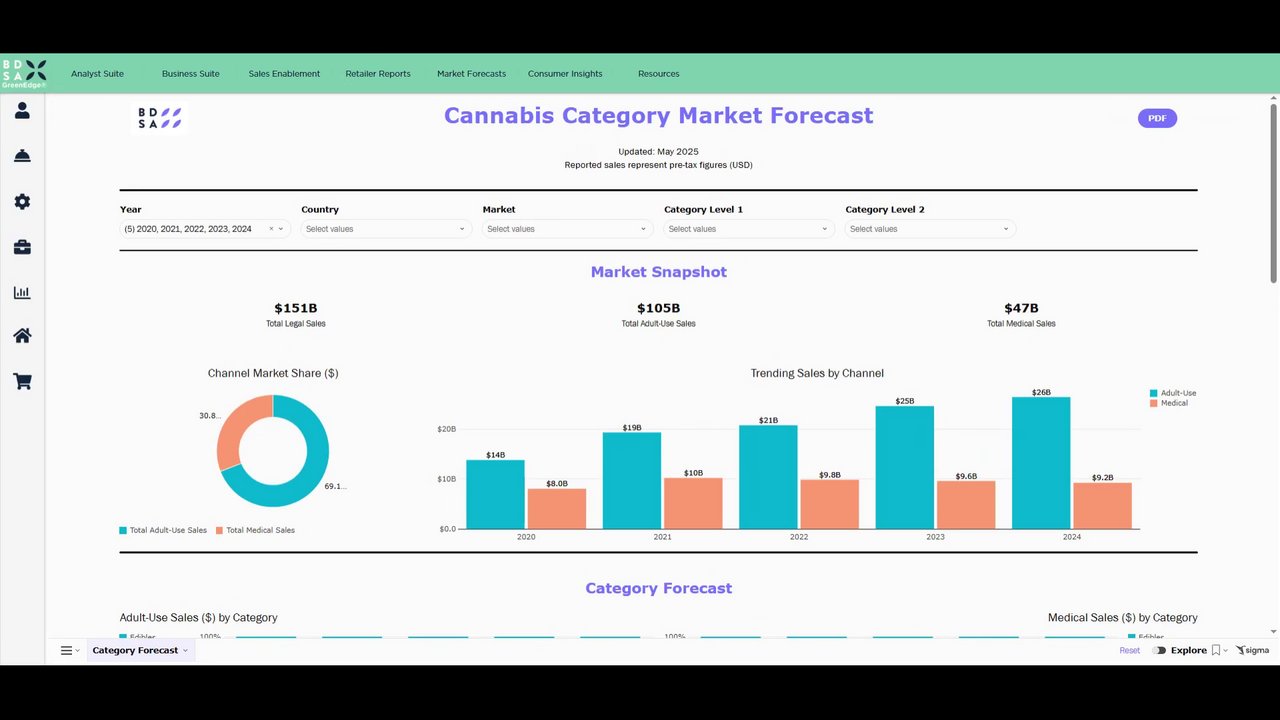
Task: Click the BDSA logo beside the report title
Action: pos(159,118)
